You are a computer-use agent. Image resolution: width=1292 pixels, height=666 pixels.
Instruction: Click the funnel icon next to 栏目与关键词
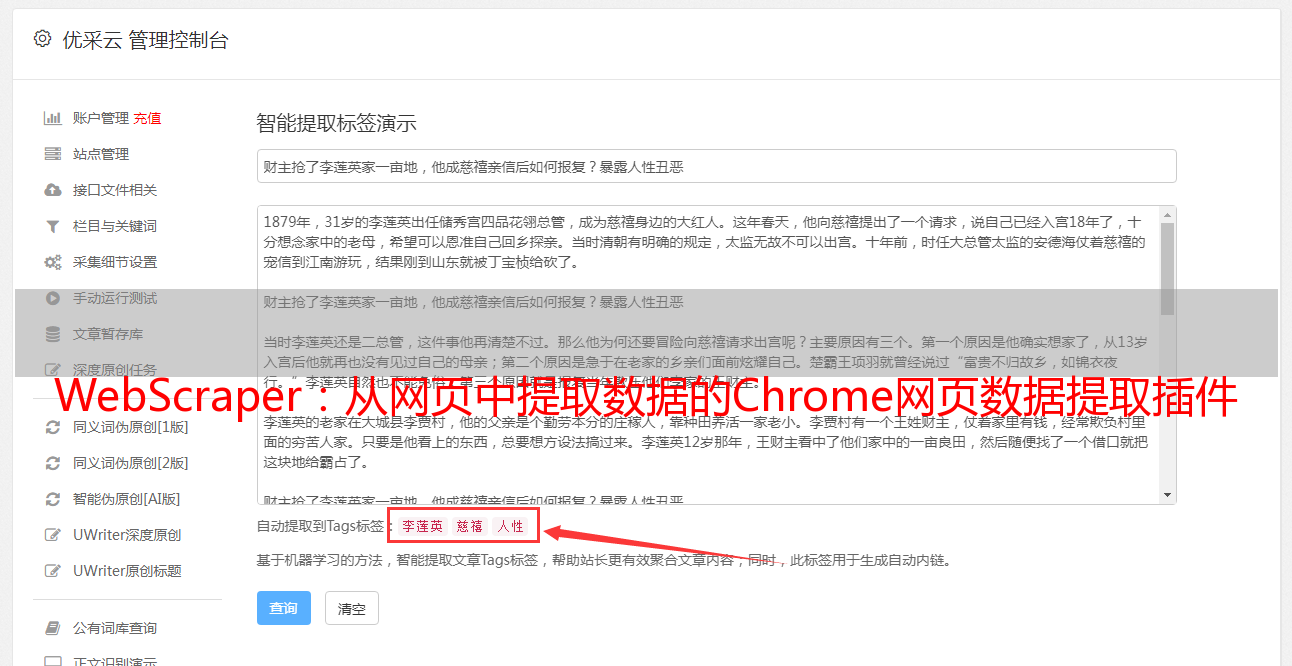tap(53, 226)
